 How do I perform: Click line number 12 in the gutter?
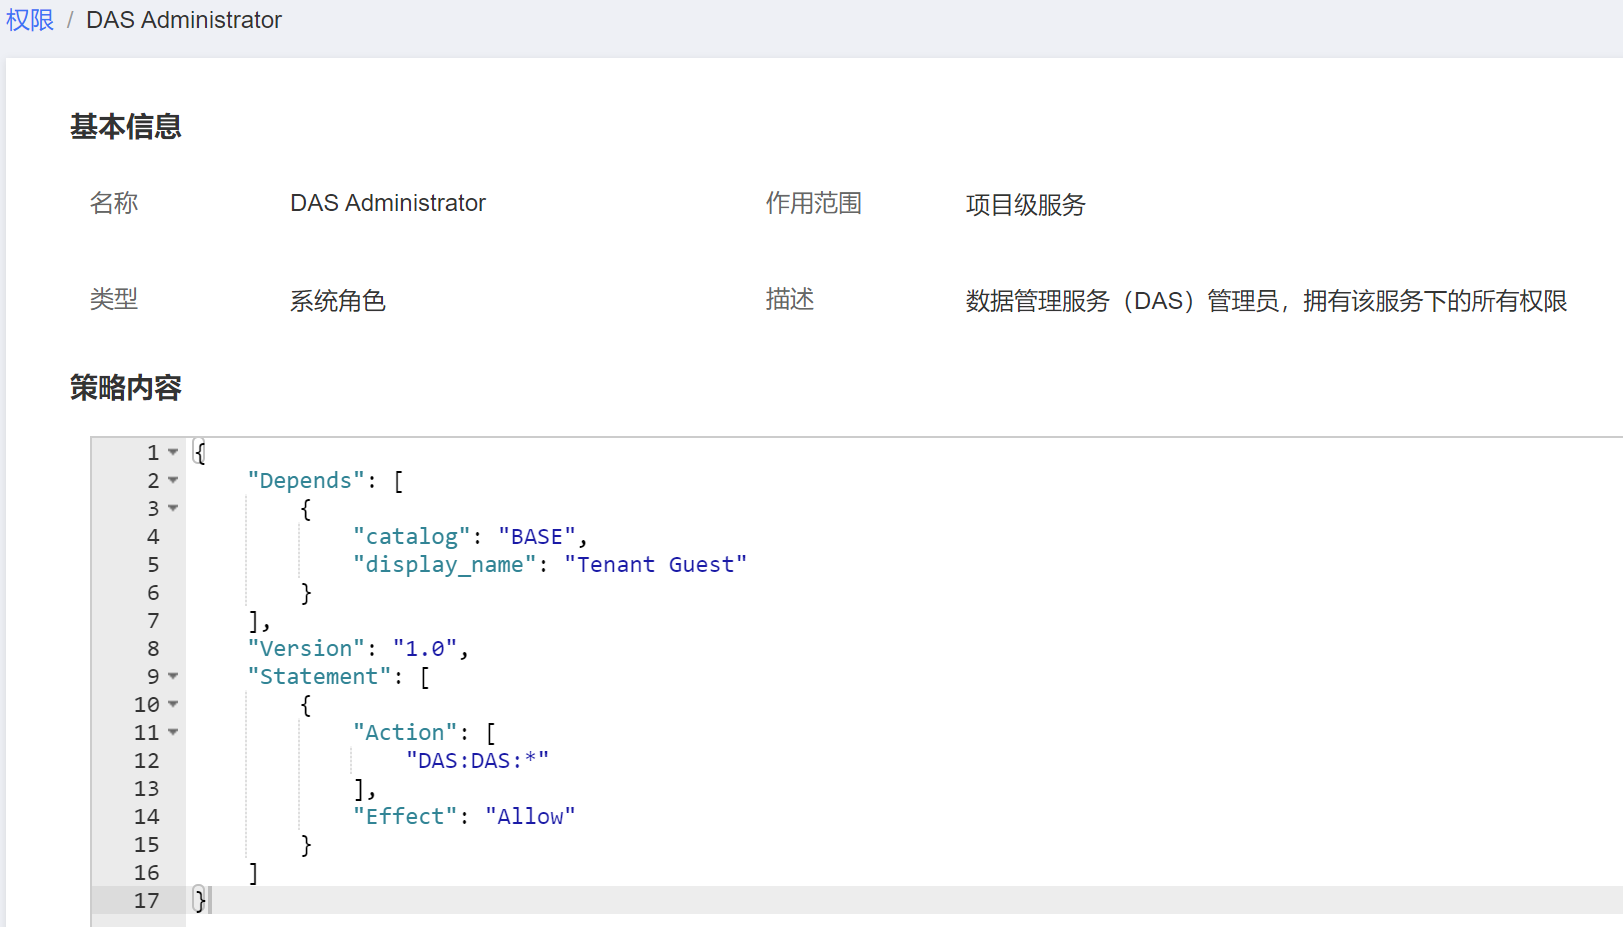[x=146, y=760]
